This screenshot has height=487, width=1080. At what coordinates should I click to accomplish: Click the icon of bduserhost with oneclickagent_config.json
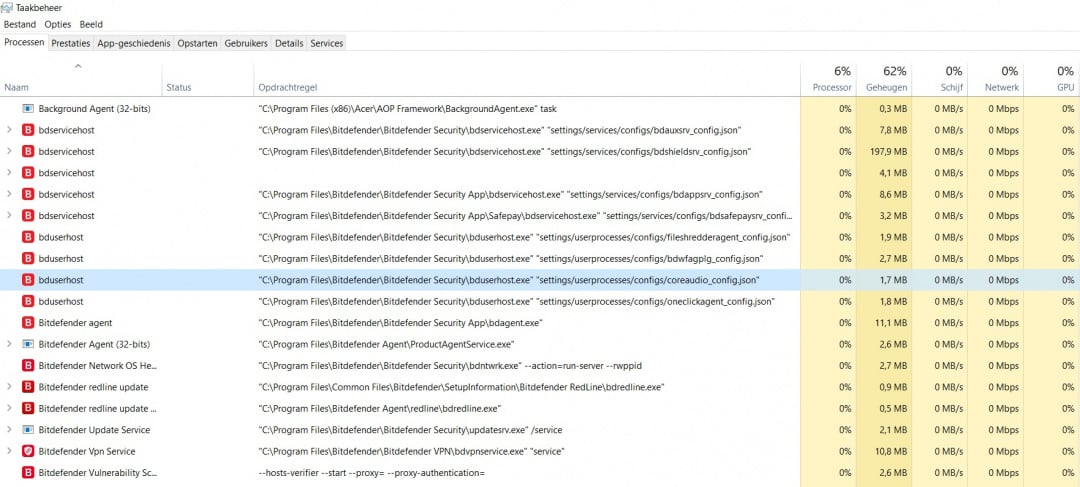(x=28, y=302)
